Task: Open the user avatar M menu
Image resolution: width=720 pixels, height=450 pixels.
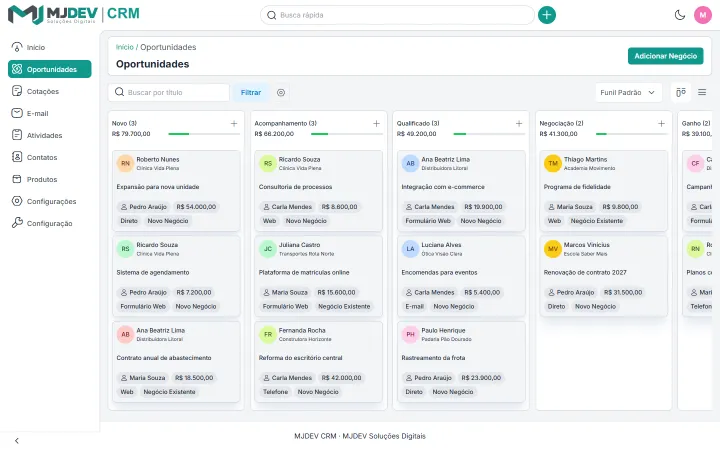Action: pos(703,15)
